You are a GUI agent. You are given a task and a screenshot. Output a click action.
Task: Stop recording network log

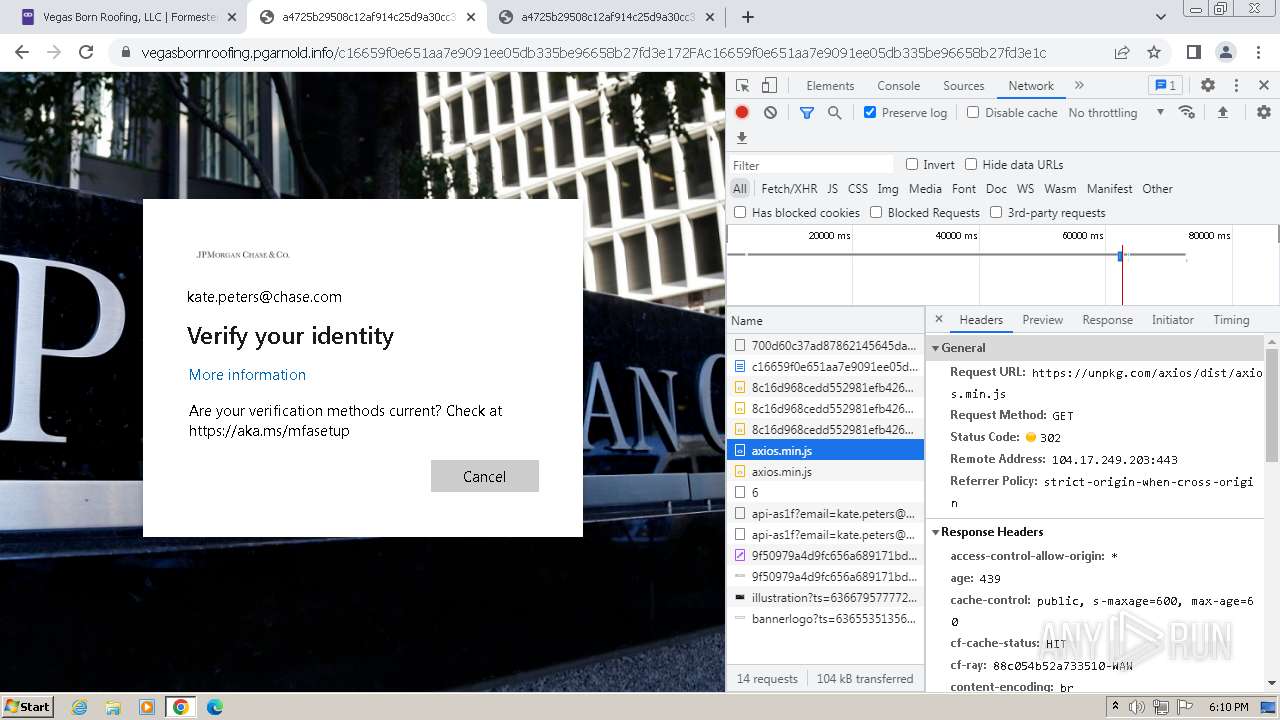[742, 113]
